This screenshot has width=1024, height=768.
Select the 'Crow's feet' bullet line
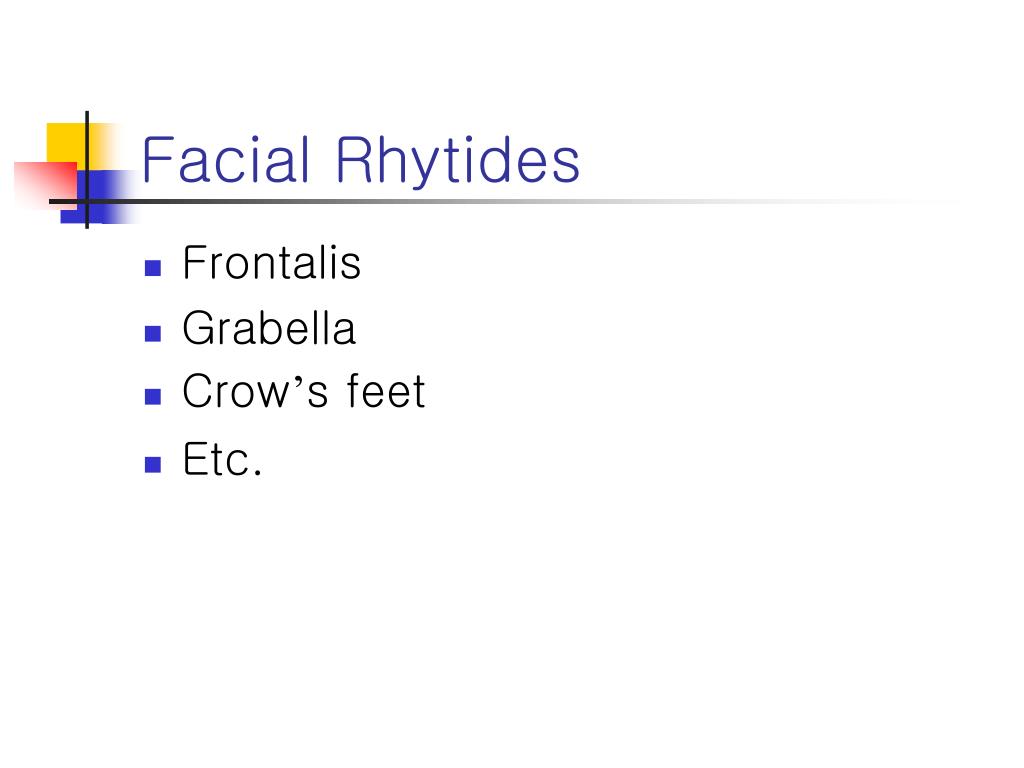pyautogui.click(x=304, y=391)
